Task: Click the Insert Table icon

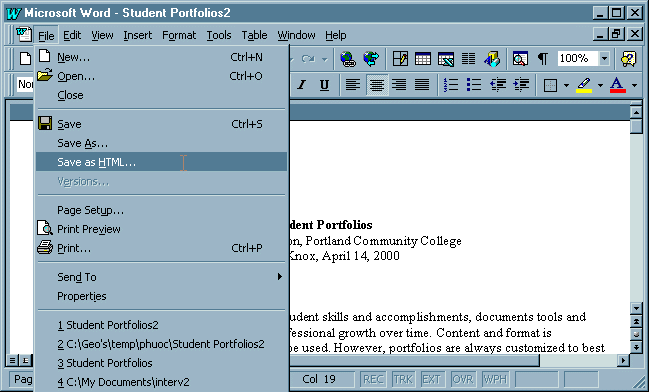Action: click(x=423, y=59)
